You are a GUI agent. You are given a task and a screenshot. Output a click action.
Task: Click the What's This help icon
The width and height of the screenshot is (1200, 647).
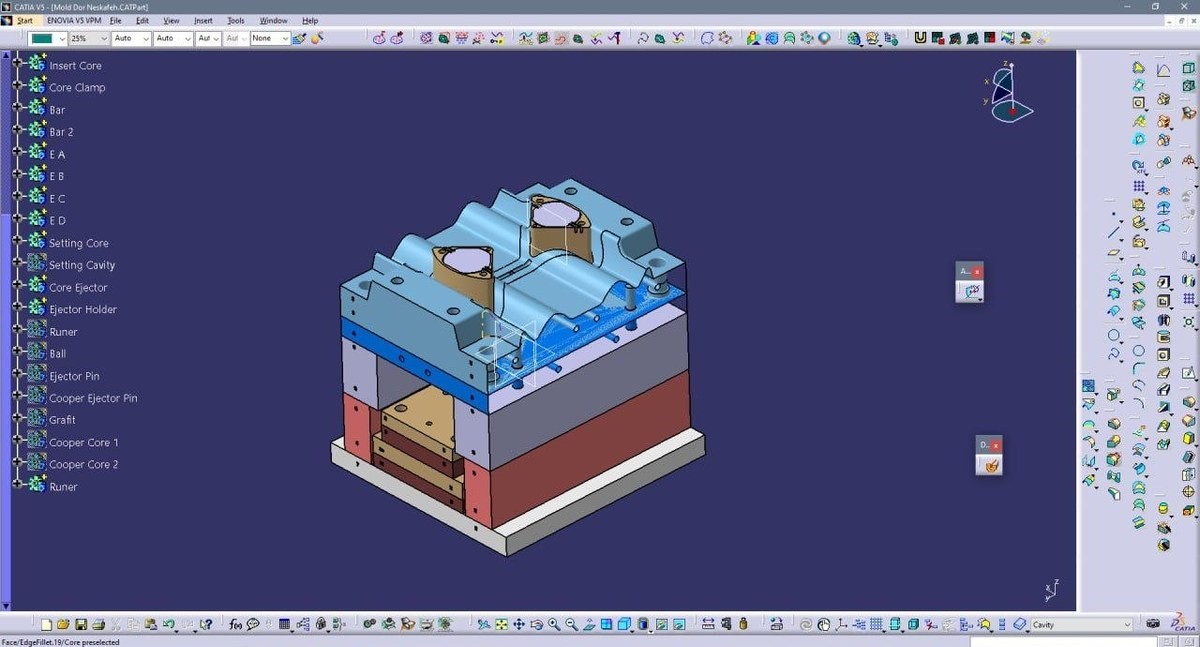click(206, 624)
